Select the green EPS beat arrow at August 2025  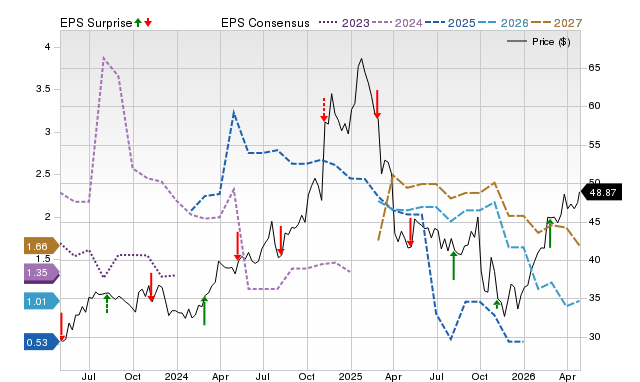(453, 266)
